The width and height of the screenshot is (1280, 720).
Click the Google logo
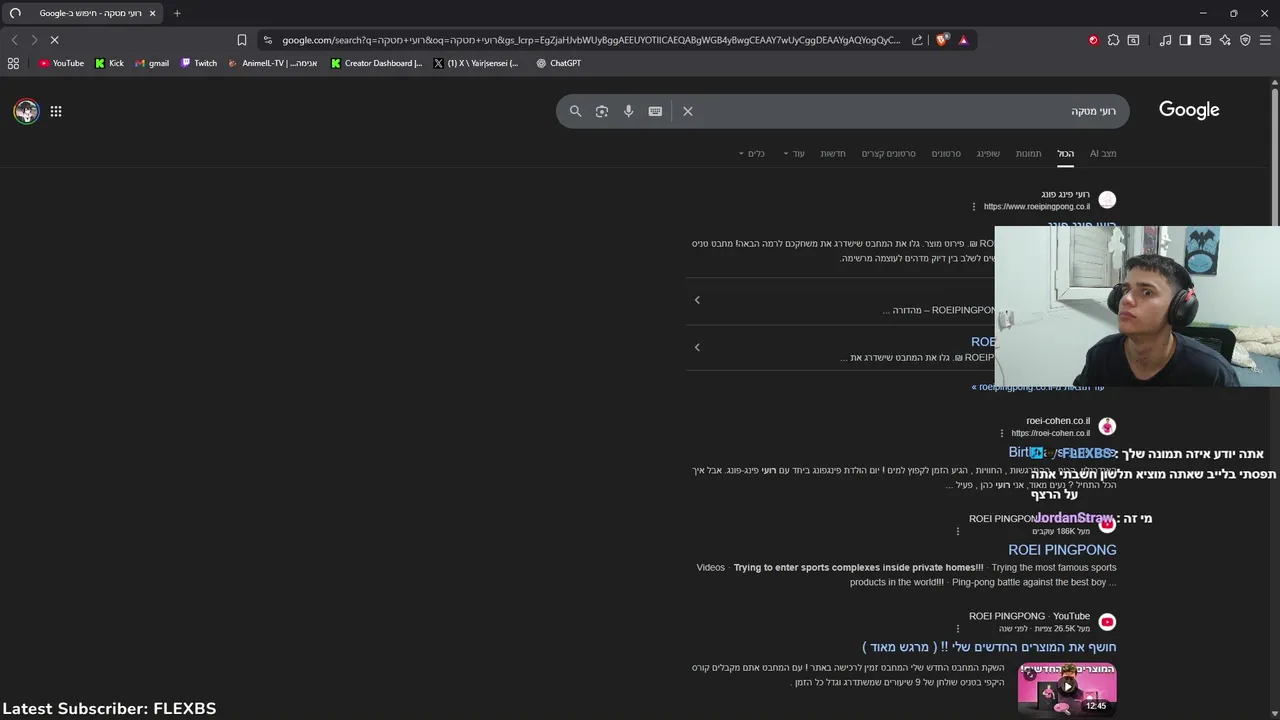[1189, 110]
